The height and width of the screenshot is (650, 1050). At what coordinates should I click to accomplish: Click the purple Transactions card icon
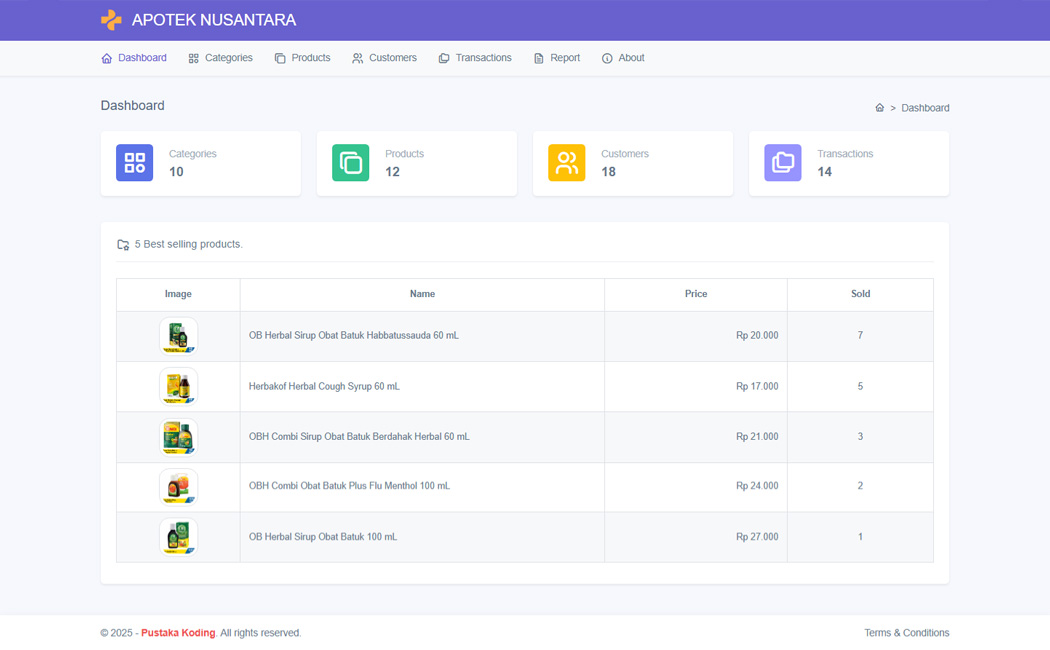(x=782, y=162)
